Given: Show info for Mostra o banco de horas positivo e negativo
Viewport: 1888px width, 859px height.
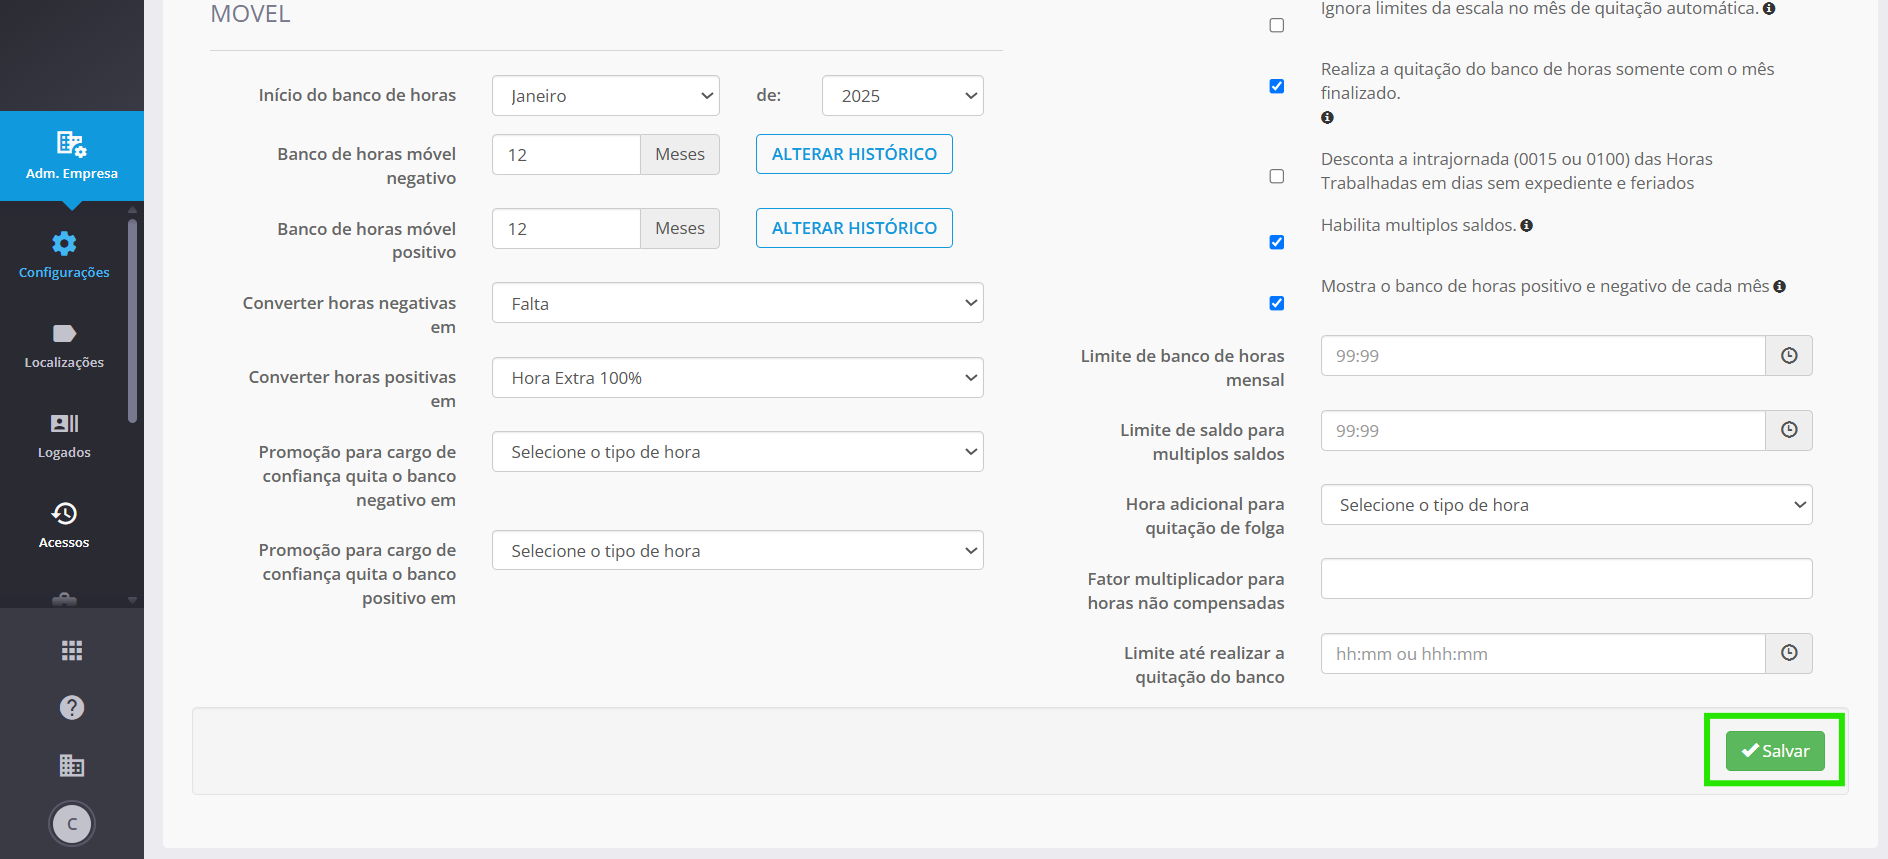Looking at the screenshot, I should (1780, 287).
